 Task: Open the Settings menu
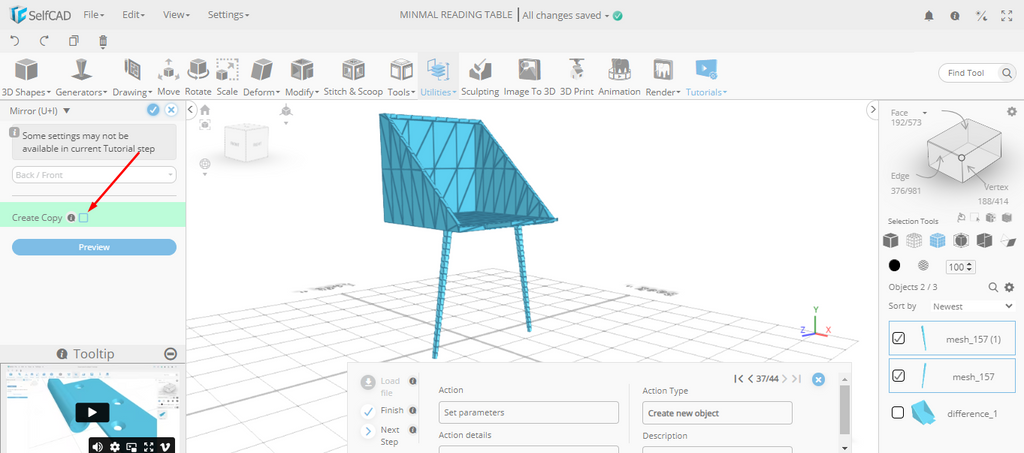point(228,15)
